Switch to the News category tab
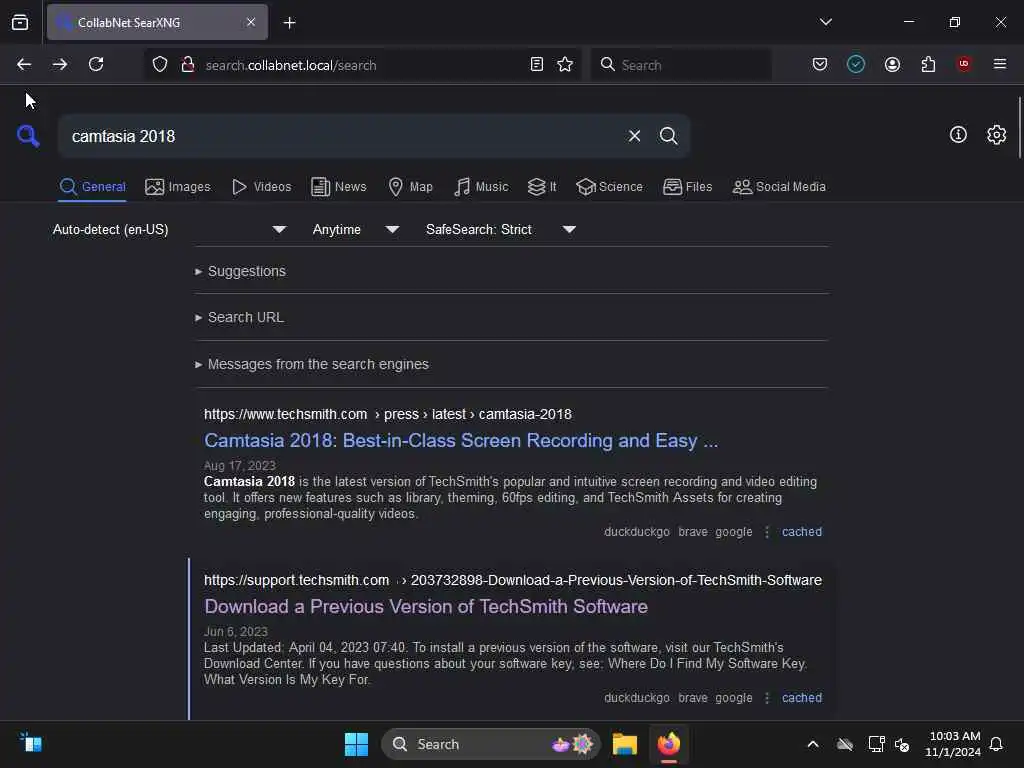 point(338,187)
